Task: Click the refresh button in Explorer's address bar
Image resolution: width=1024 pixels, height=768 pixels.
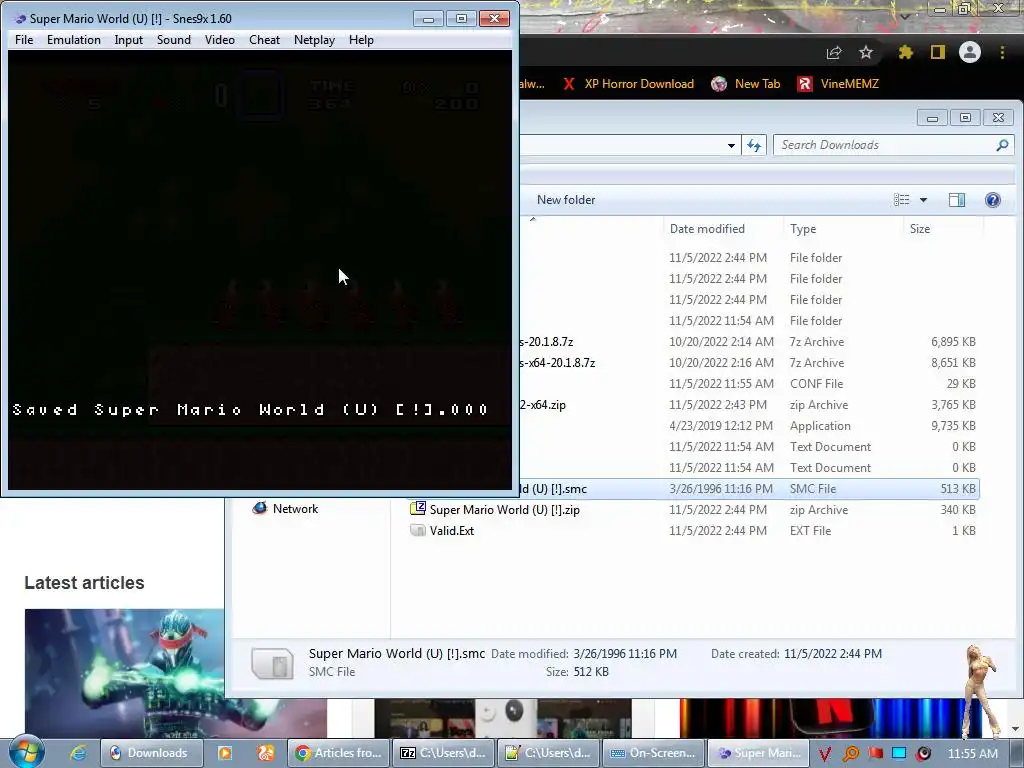Action: coord(754,145)
